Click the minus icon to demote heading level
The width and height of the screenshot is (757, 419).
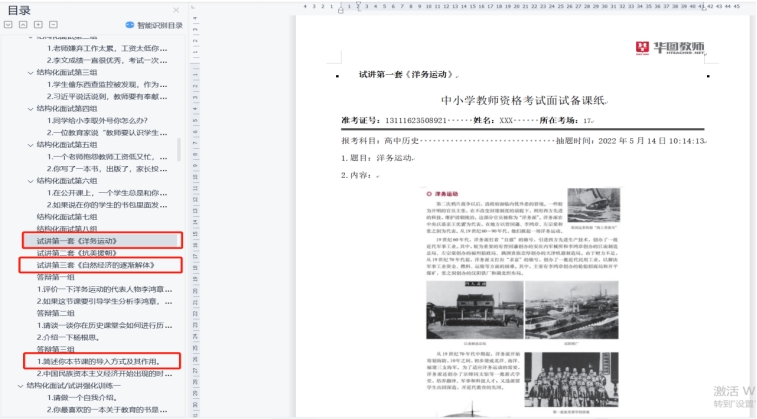pyautogui.click(x=52, y=24)
